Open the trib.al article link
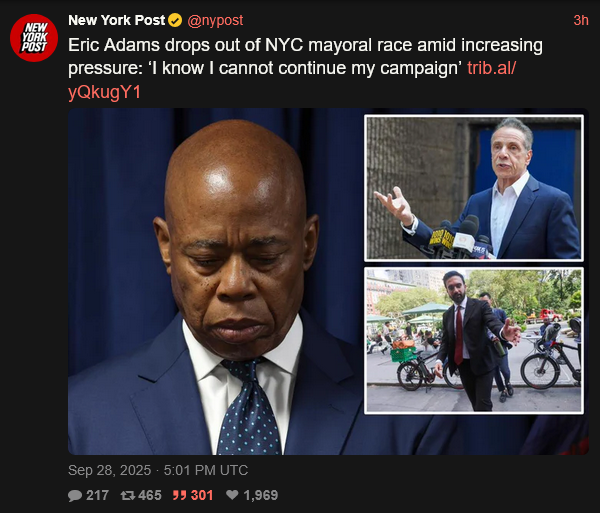The height and width of the screenshot is (513, 600). [x=492, y=68]
